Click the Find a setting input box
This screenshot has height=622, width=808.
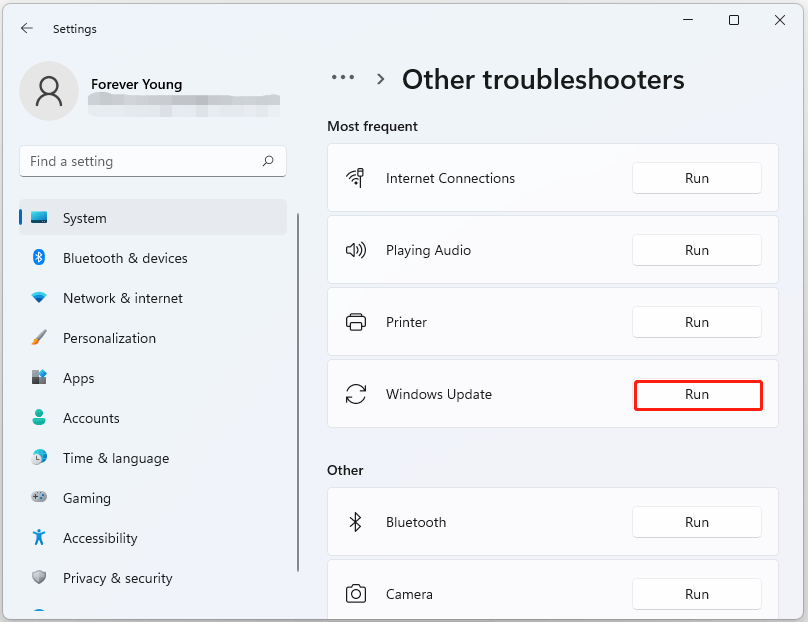[x=152, y=161]
